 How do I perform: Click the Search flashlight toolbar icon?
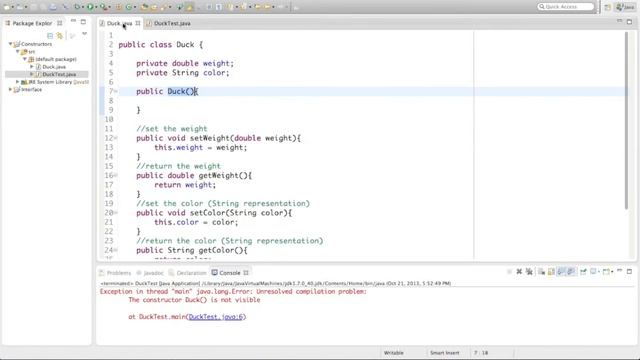pos(164,7)
